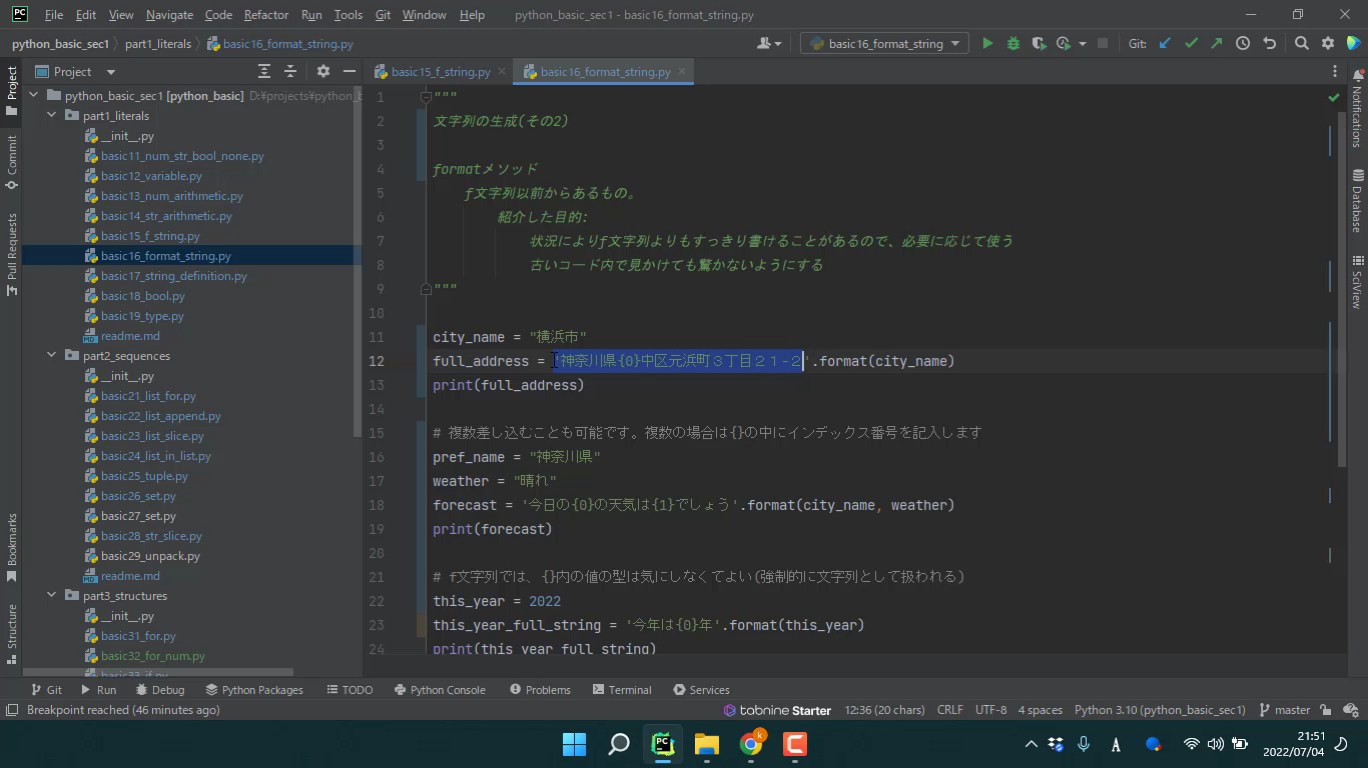Click the Debug bug icon in toolbar
Screen dimensions: 1368x768
[1013, 43]
